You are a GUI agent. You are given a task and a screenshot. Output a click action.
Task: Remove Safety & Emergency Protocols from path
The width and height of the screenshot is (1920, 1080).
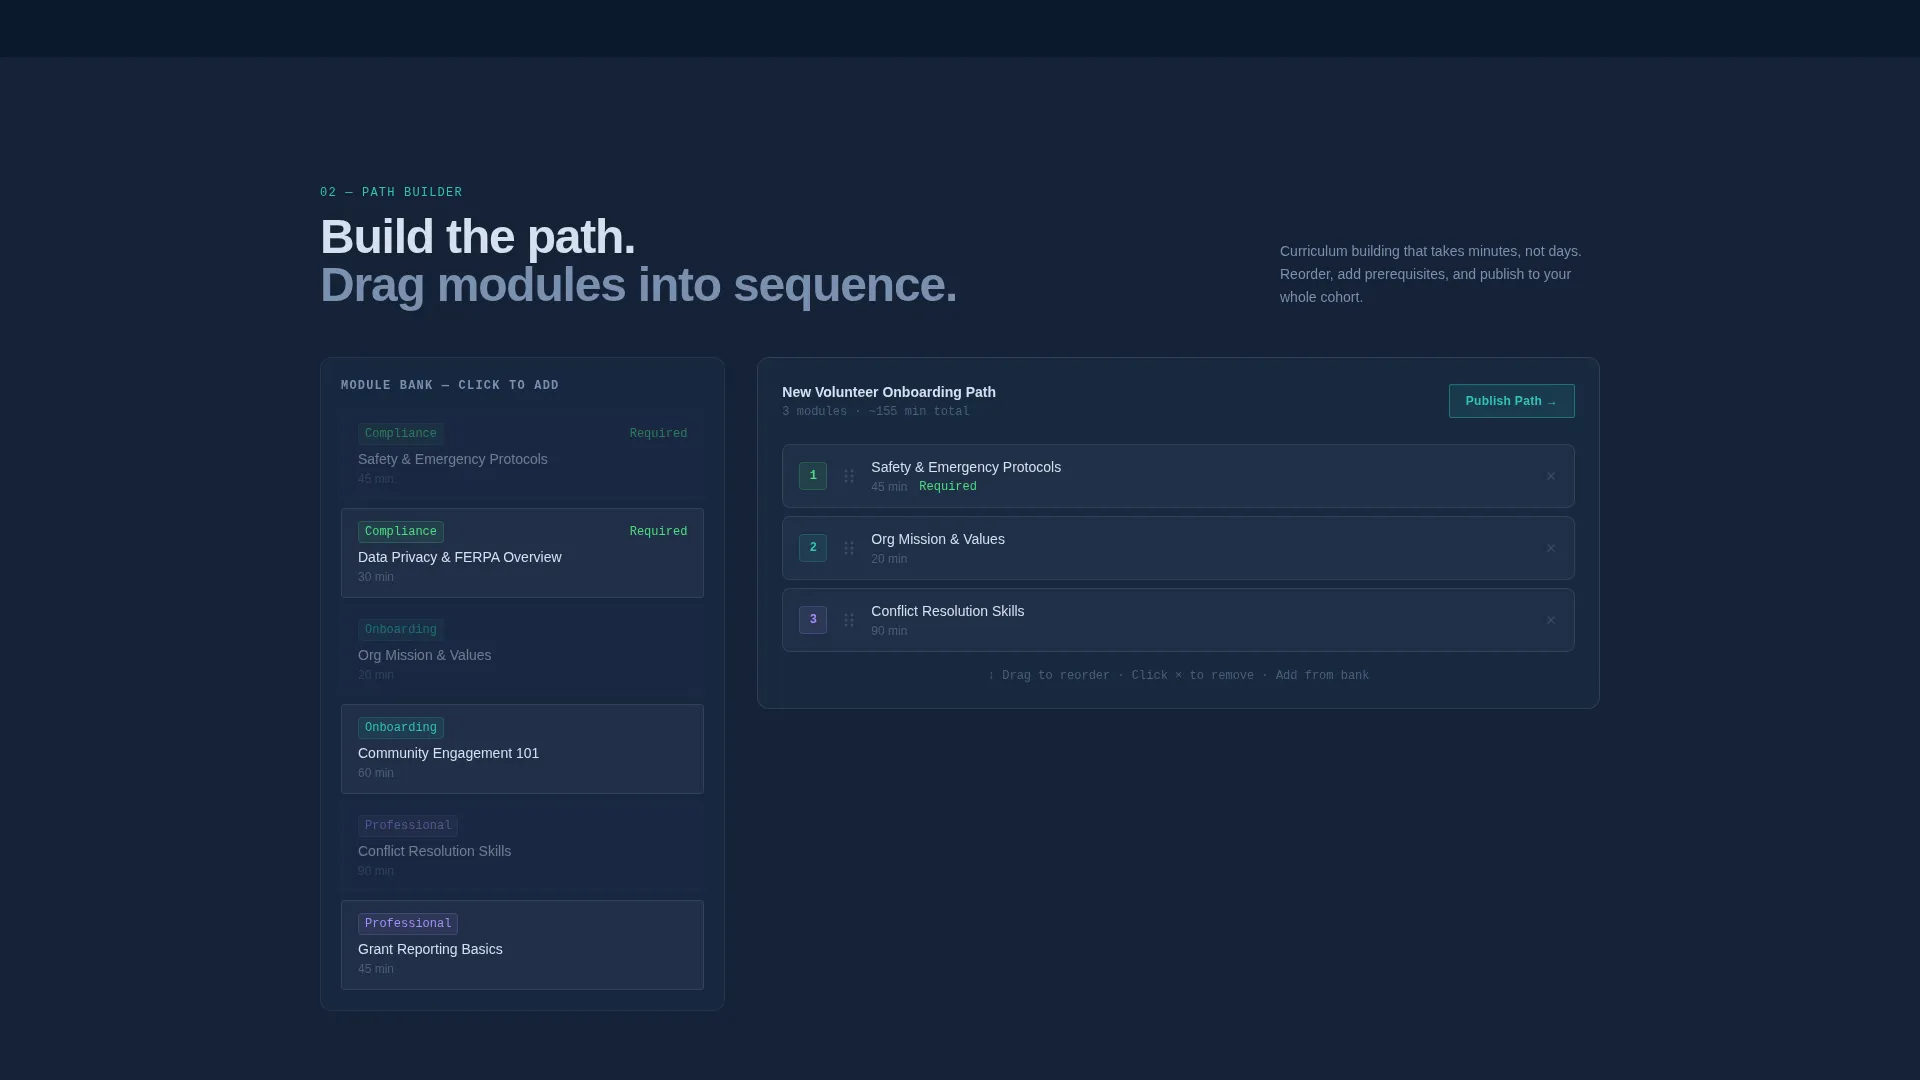1550,476
